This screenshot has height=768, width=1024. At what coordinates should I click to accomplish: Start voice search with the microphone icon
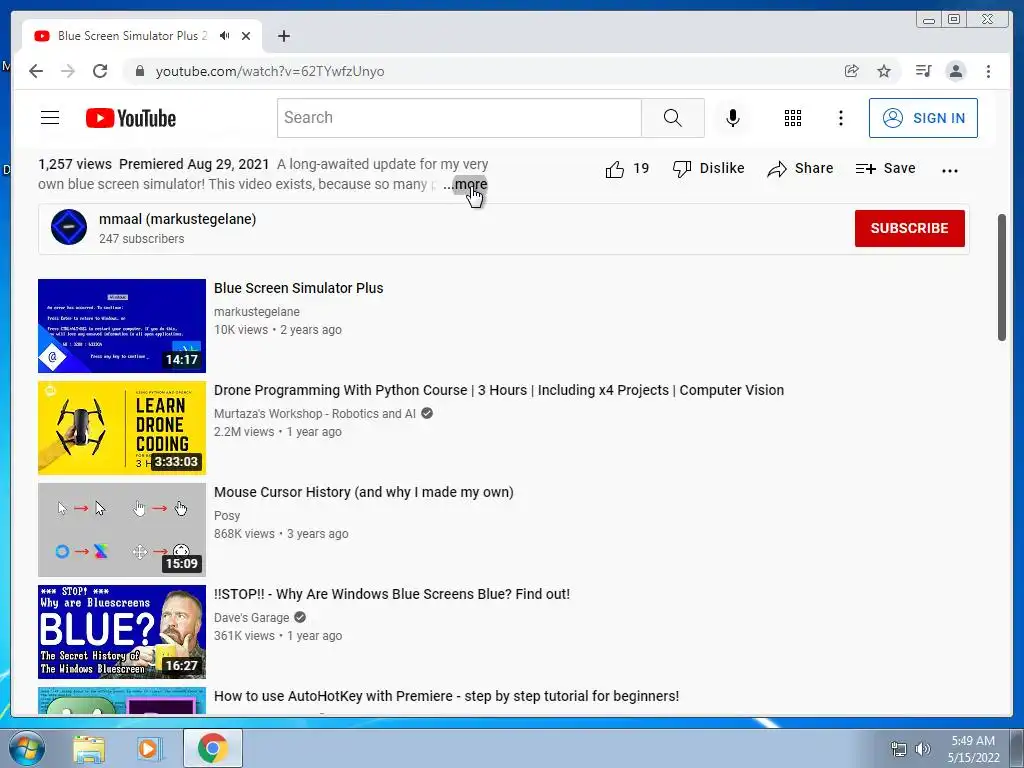pyautogui.click(x=733, y=118)
